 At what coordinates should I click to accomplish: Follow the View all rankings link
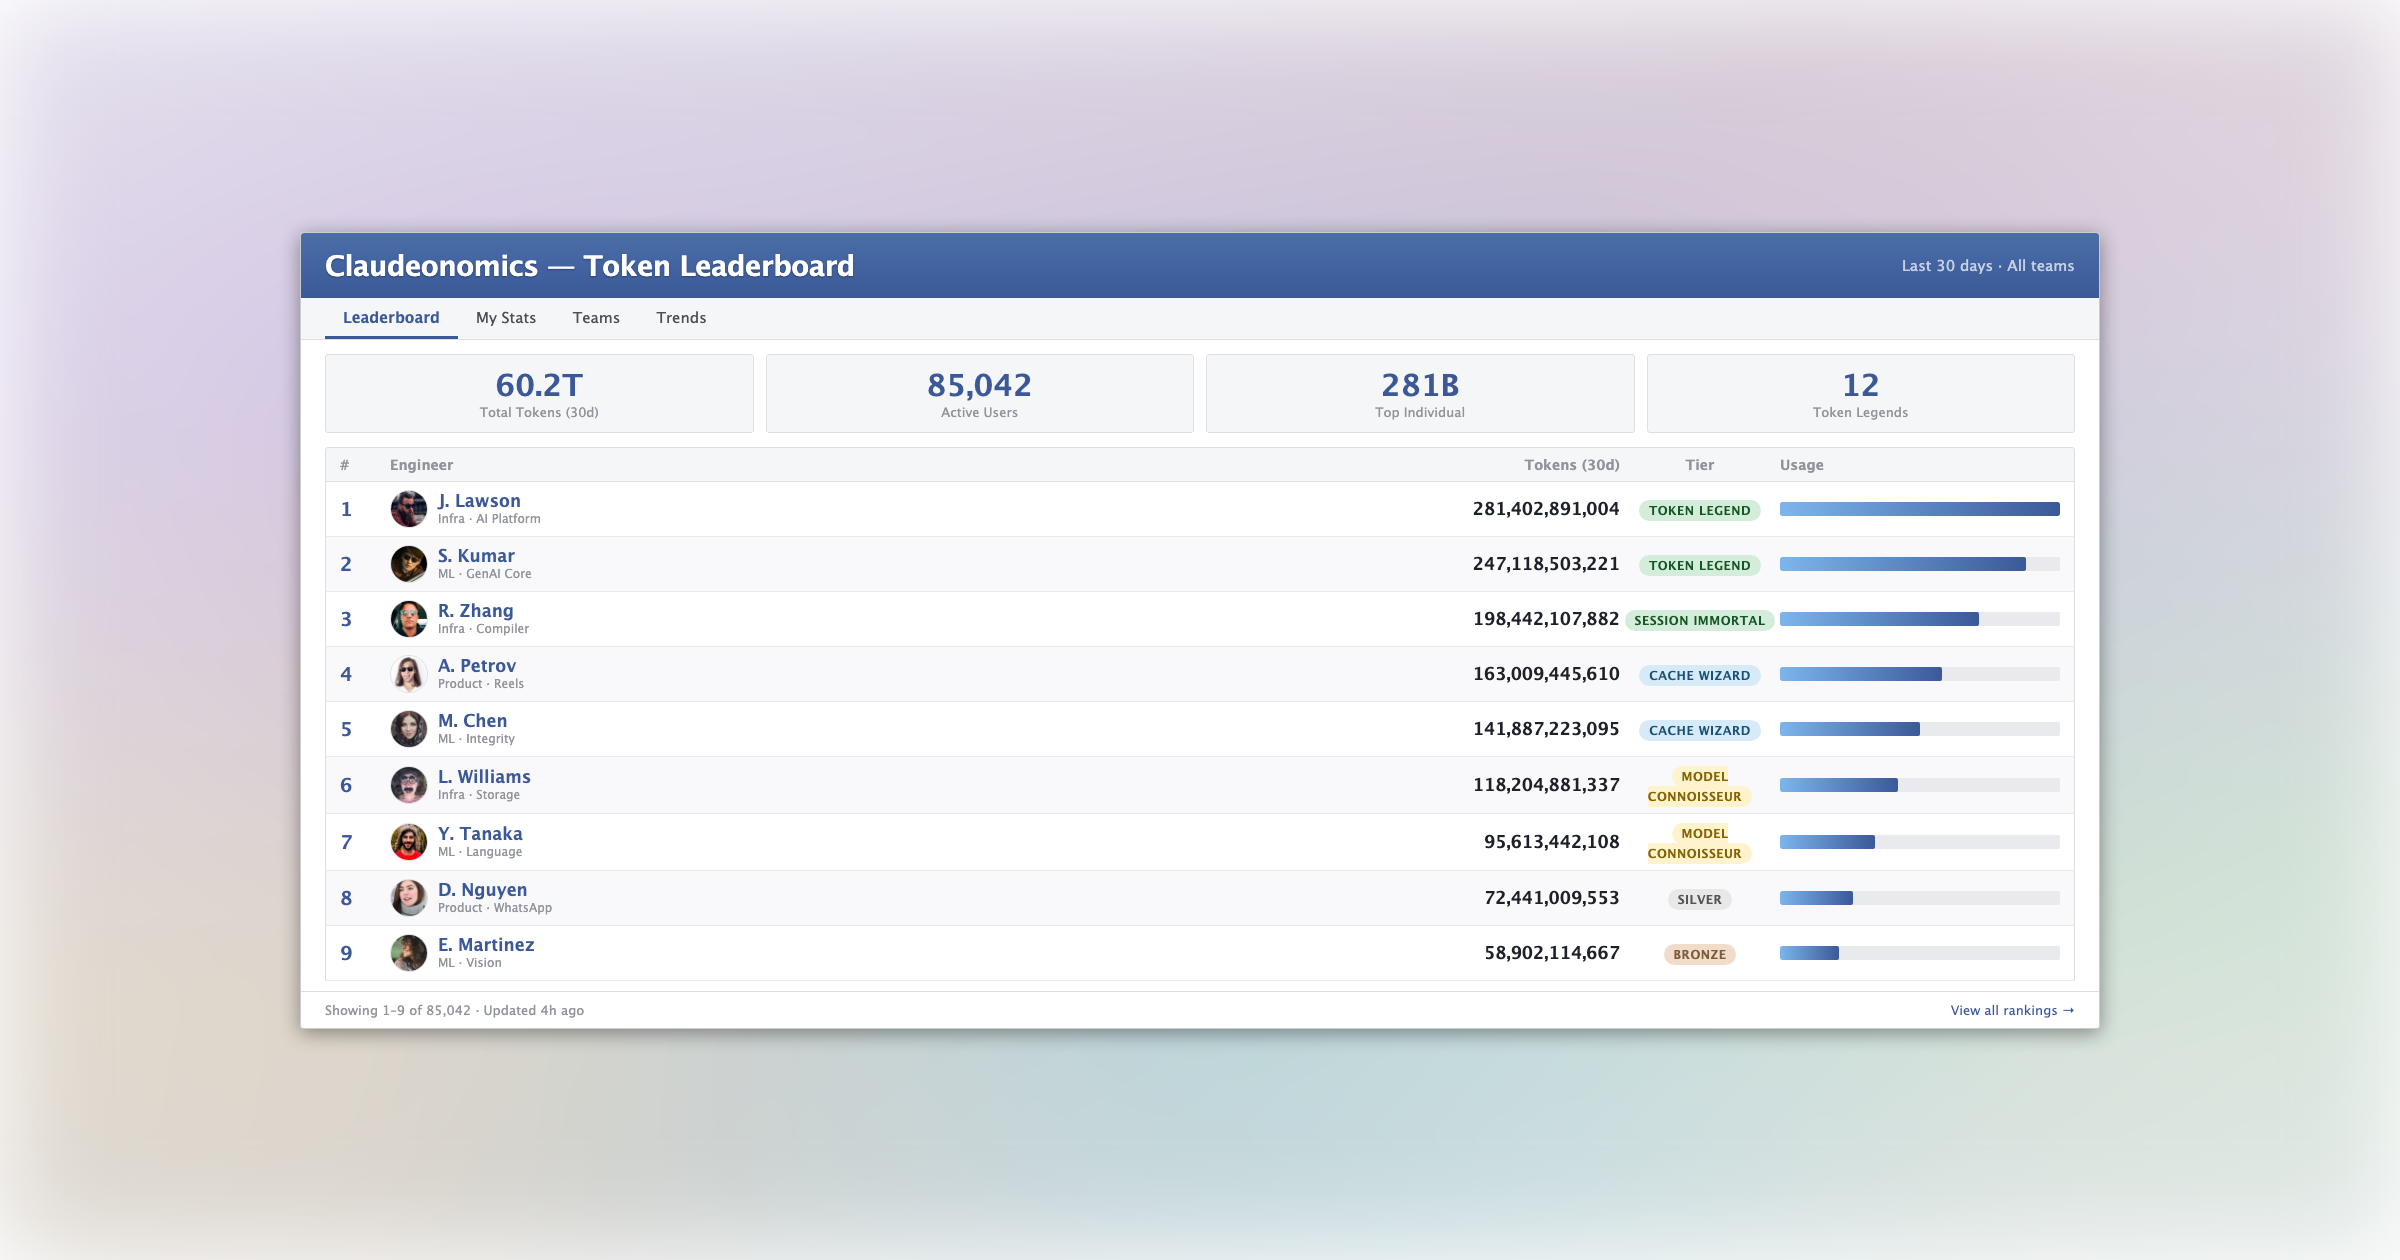click(2012, 1010)
